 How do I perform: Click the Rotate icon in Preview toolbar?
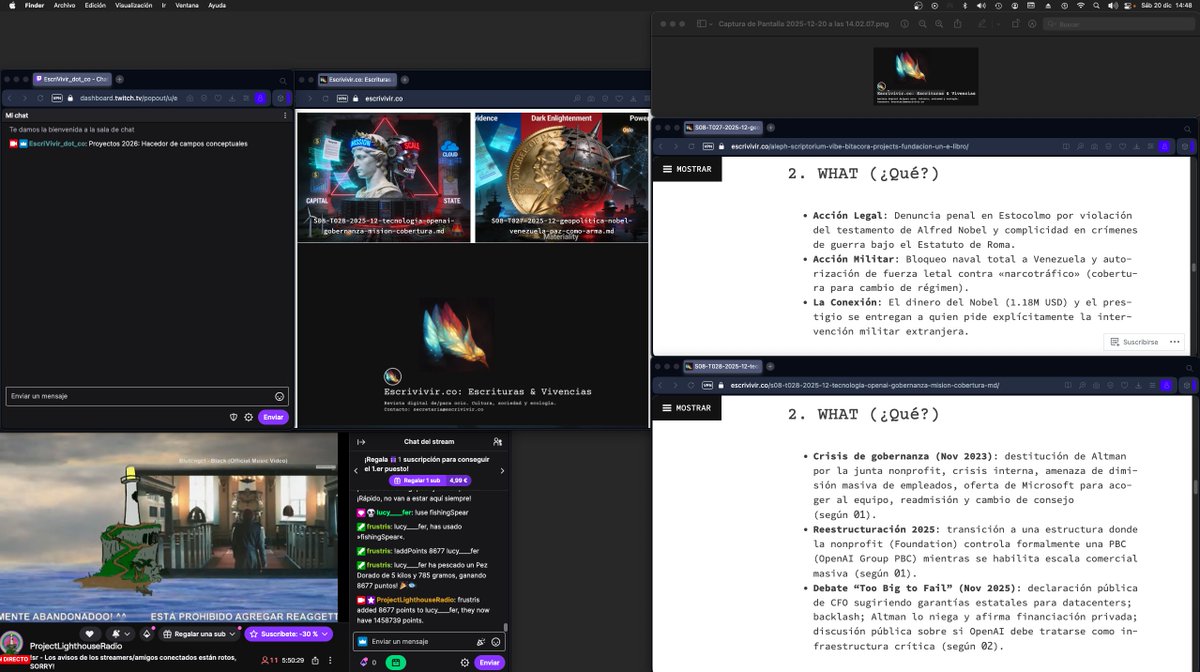1015,23
